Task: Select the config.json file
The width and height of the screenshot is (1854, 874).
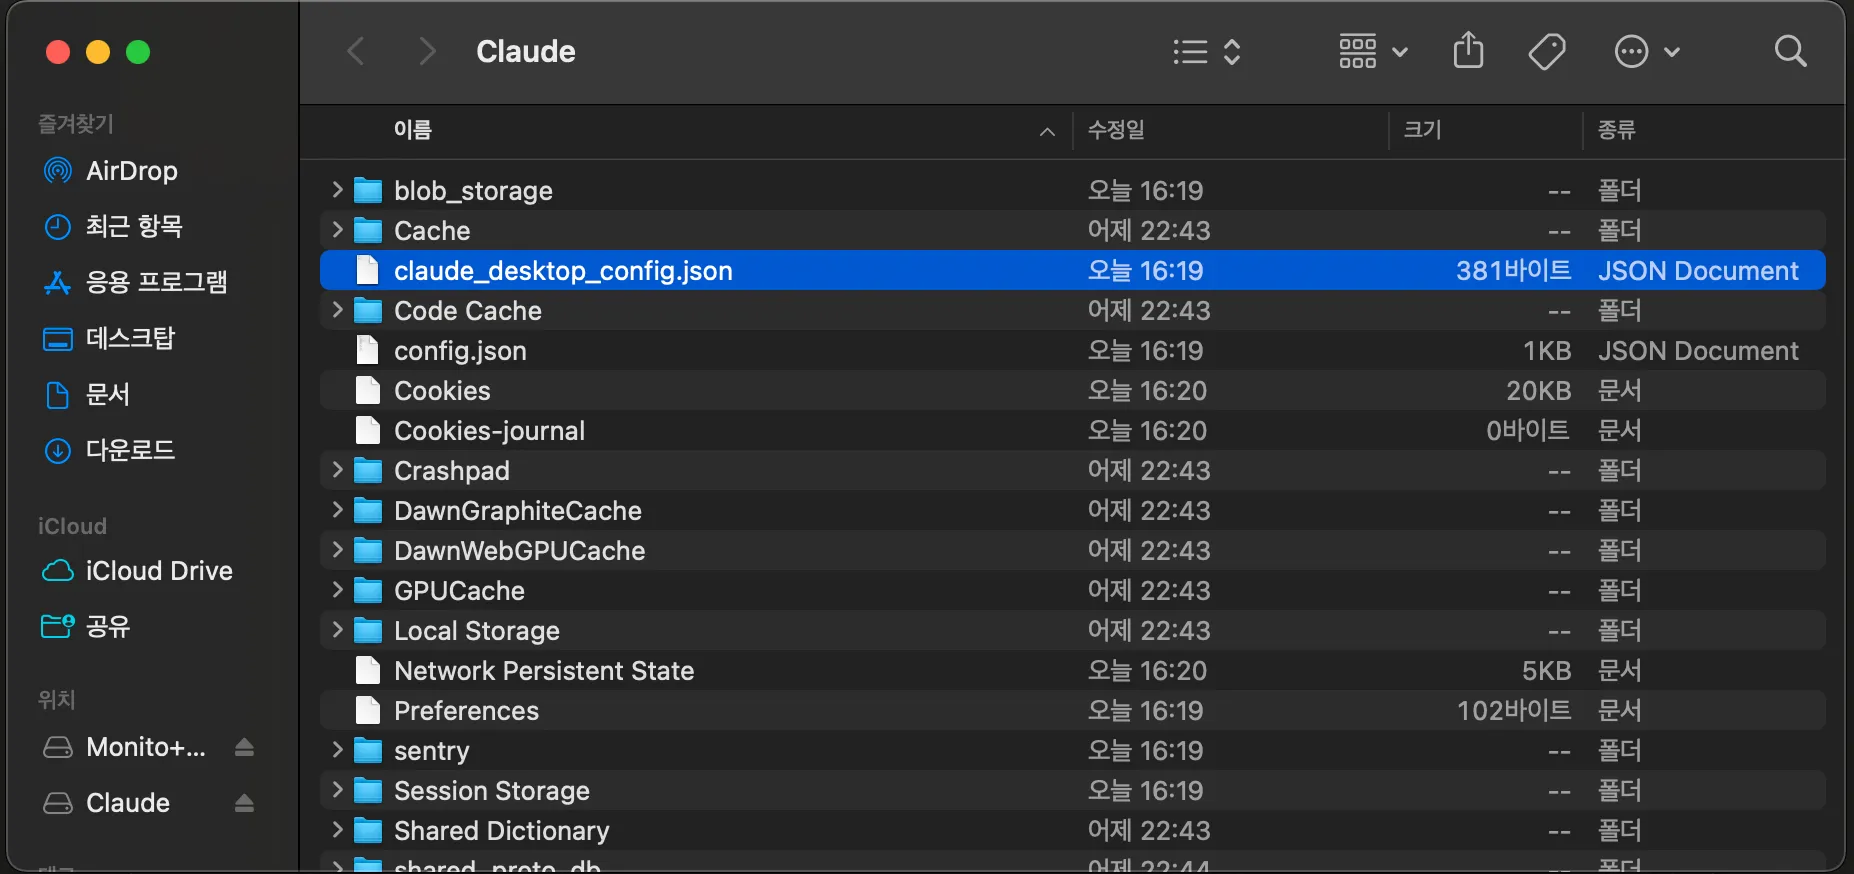Action: (1072, 350)
